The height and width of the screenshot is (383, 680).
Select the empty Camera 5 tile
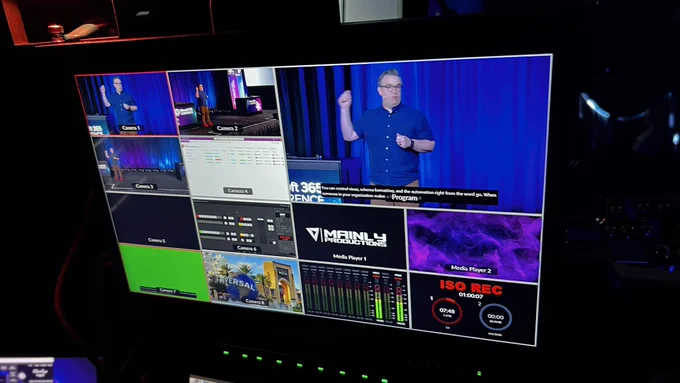pos(153,221)
